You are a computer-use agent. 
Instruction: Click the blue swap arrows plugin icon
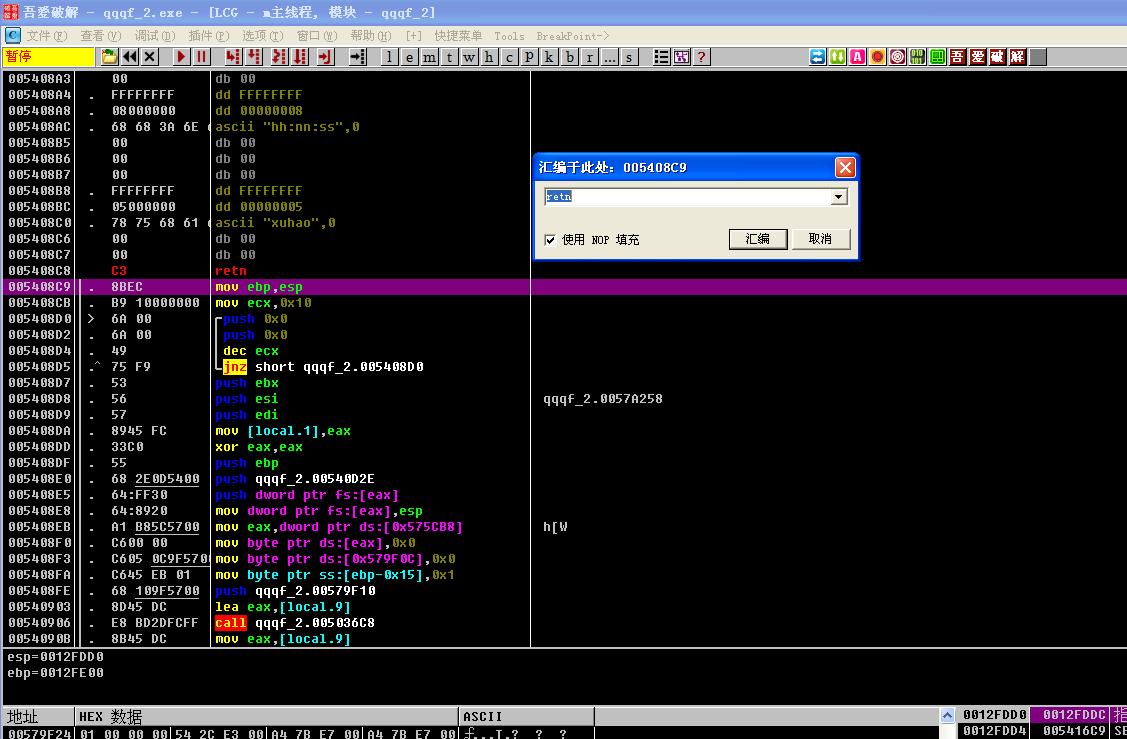coord(817,57)
